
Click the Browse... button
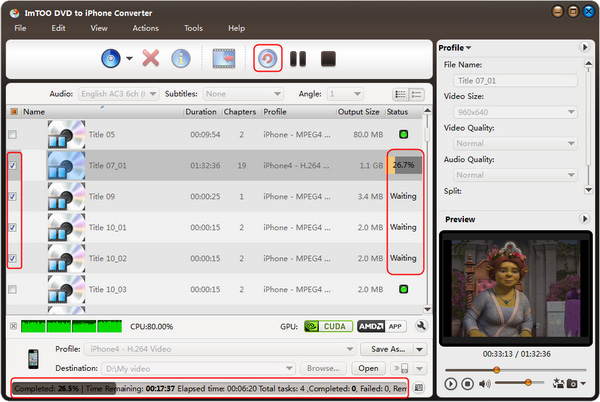(323, 368)
